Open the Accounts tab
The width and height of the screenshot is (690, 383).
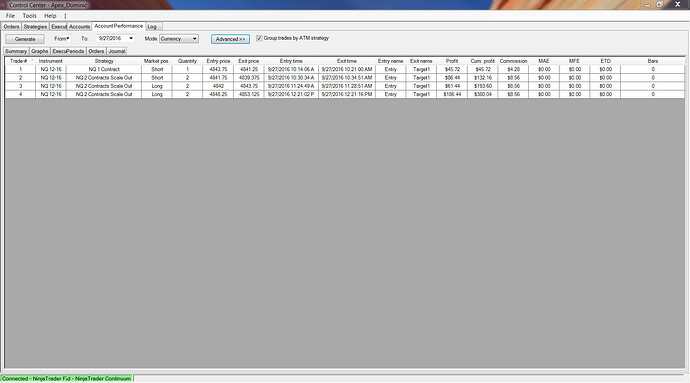[x=79, y=27]
